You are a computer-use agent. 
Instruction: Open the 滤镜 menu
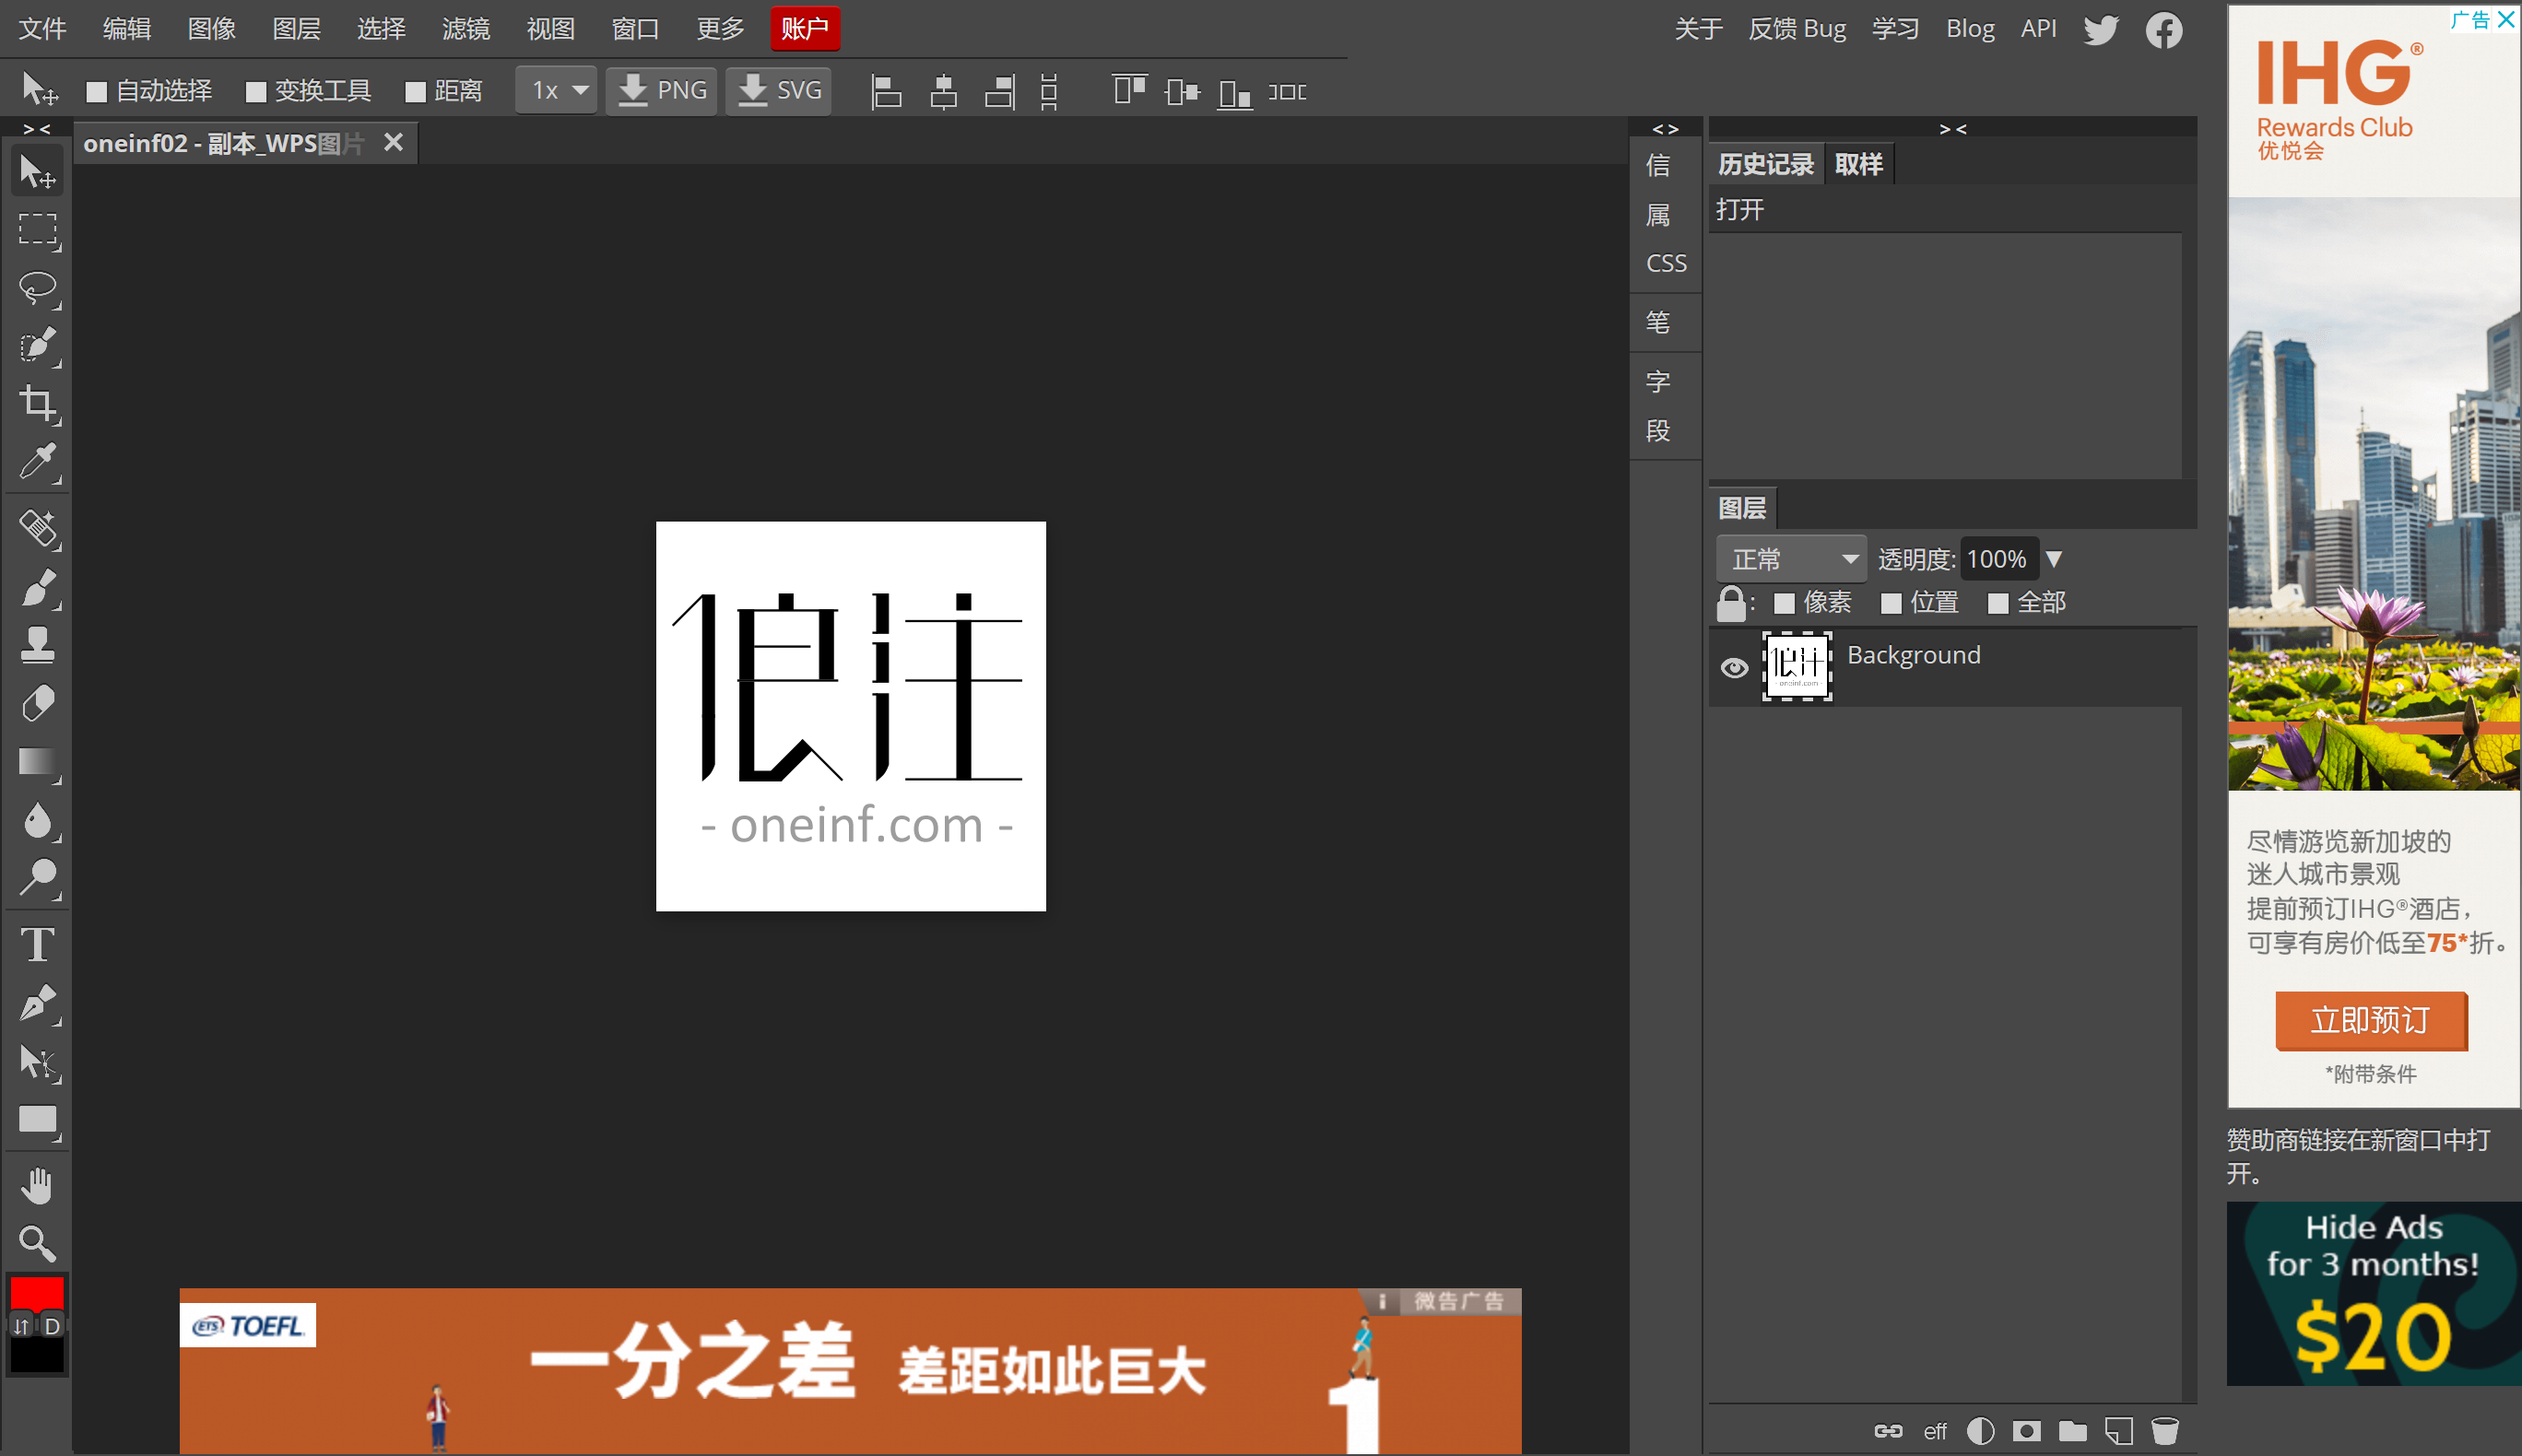(466, 29)
